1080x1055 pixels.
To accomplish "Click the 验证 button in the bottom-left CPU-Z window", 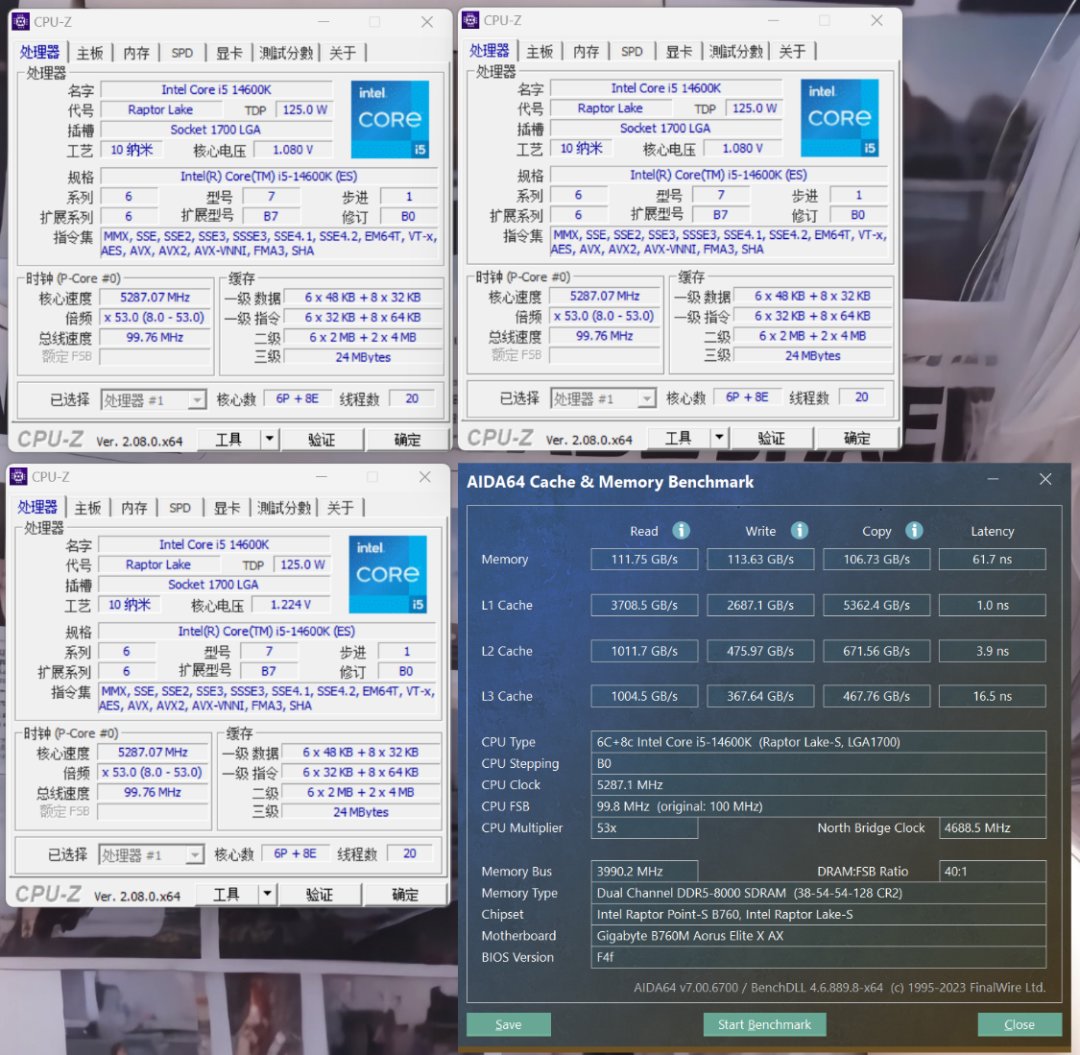I will pos(319,895).
